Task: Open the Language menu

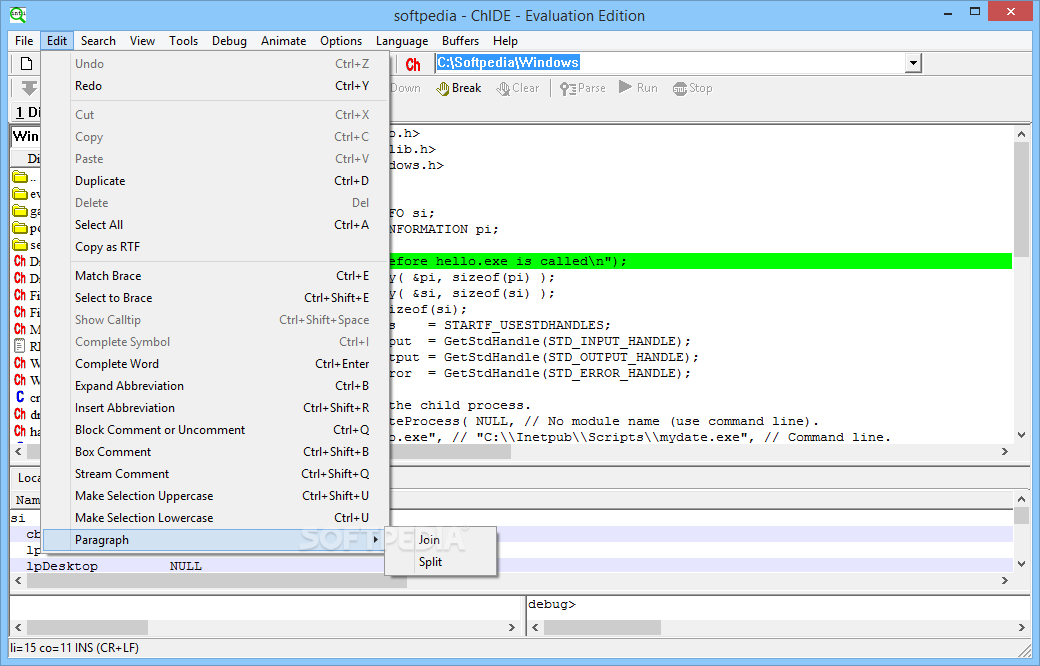Action: [x=402, y=41]
